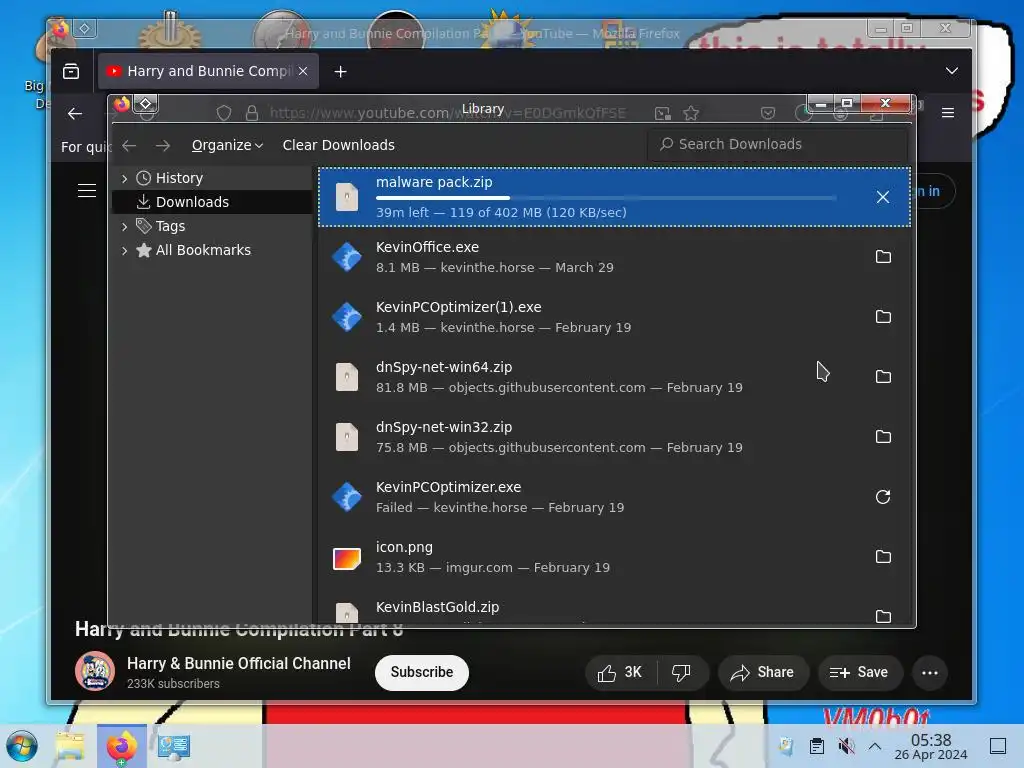Show dnSpy-net-win32.zip in folder
The width and height of the screenshot is (1024, 768).
point(883,437)
